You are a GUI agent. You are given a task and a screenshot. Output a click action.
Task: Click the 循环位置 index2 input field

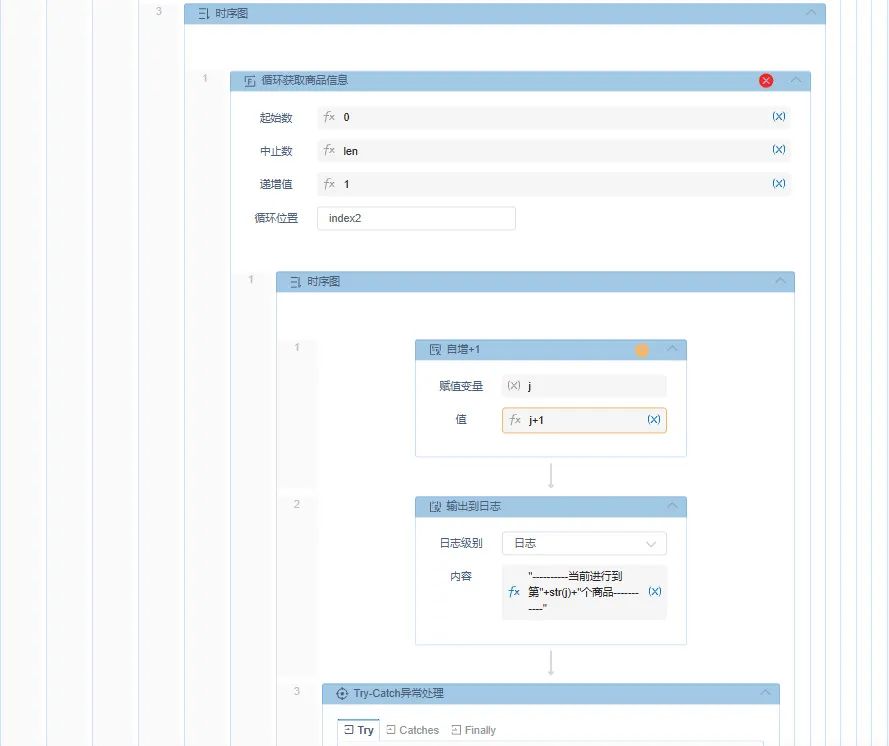coord(416,218)
